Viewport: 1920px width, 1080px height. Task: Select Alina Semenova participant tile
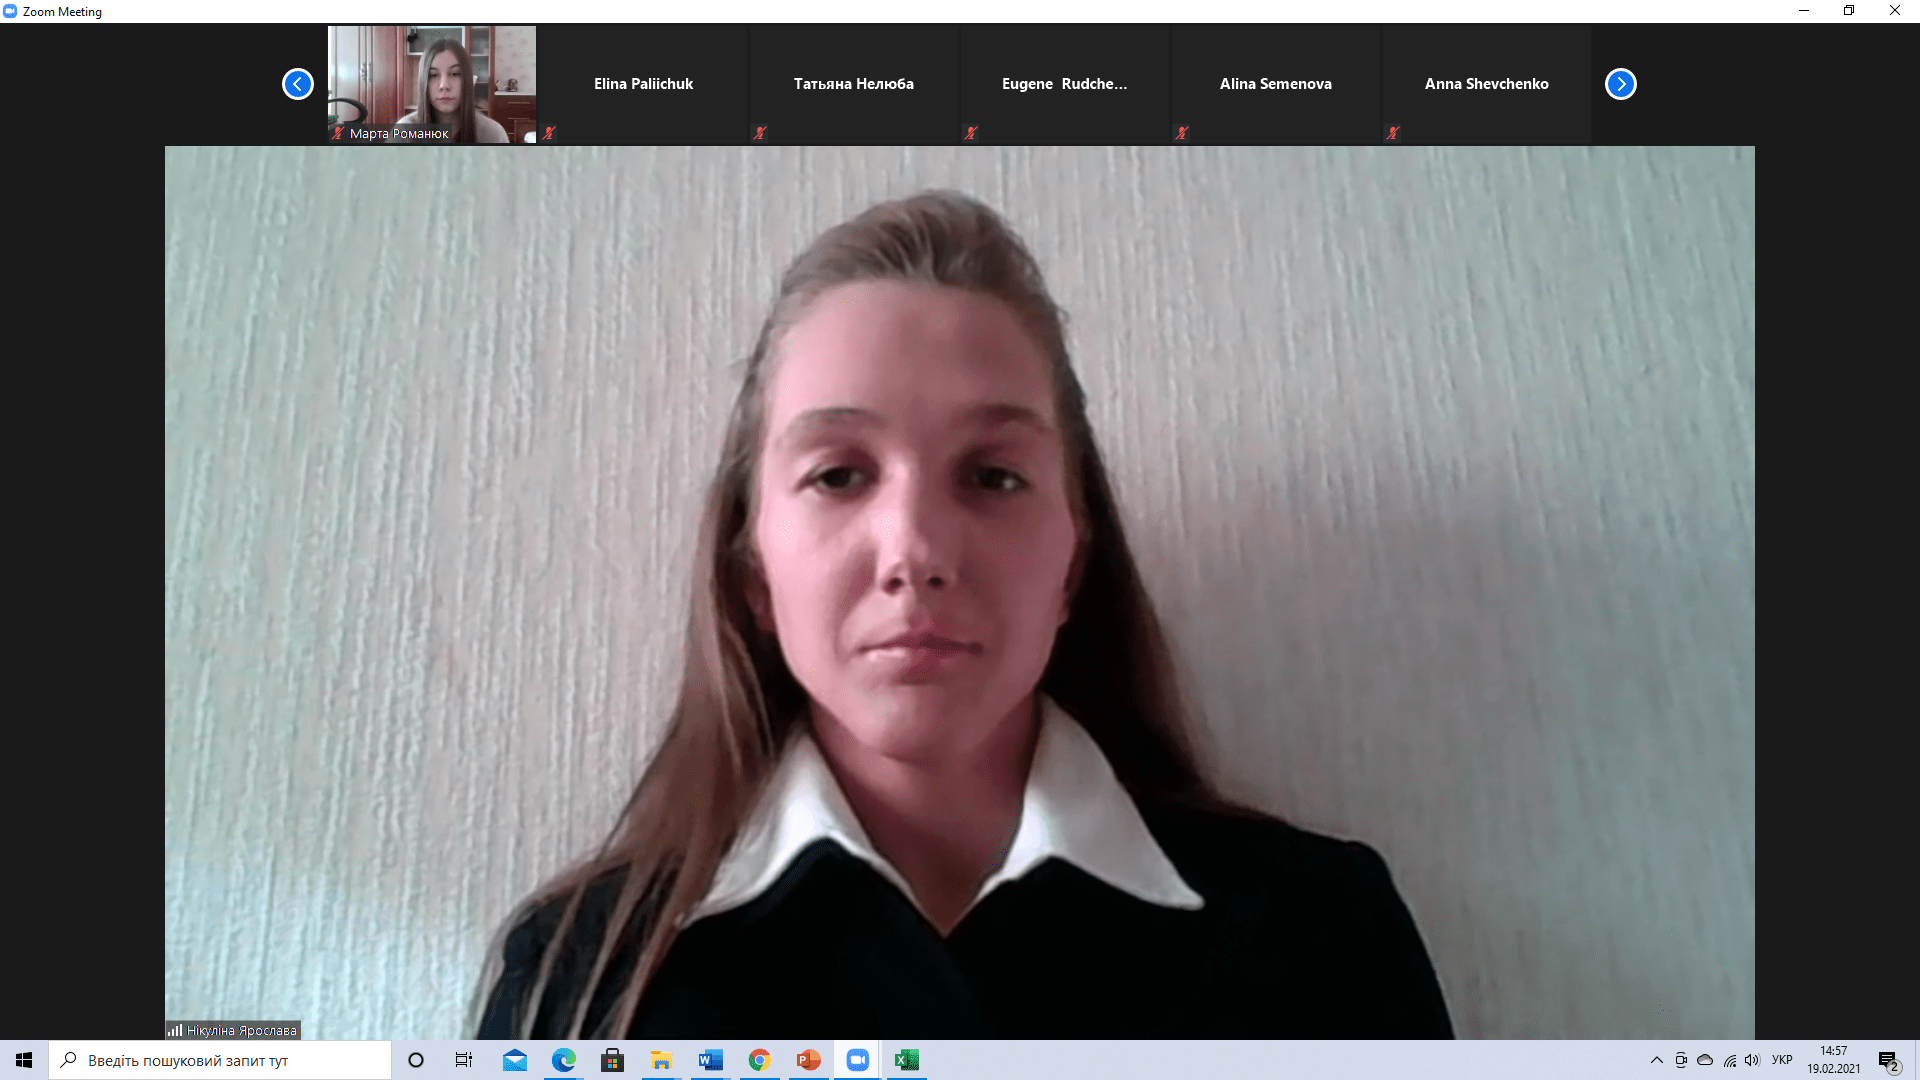1275,84
